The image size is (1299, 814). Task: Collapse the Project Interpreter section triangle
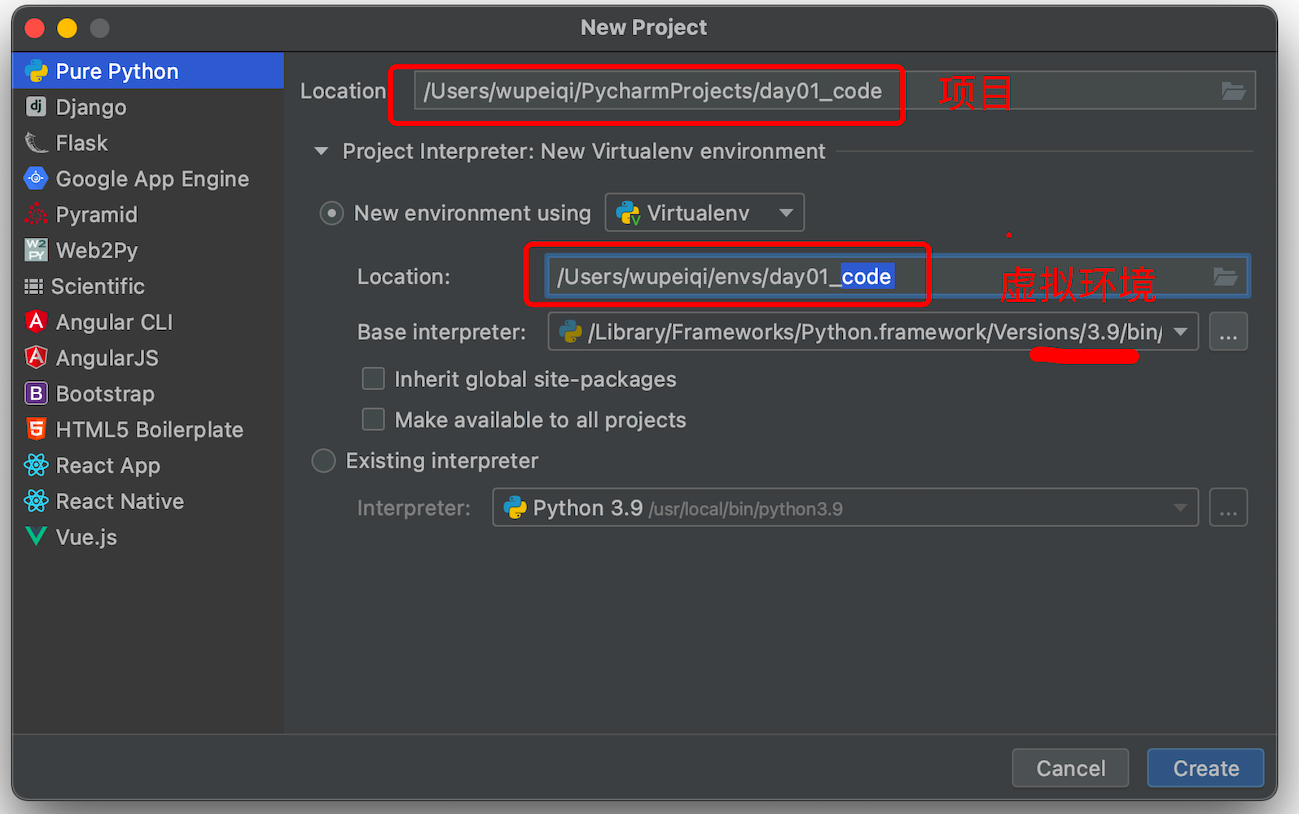[321, 152]
